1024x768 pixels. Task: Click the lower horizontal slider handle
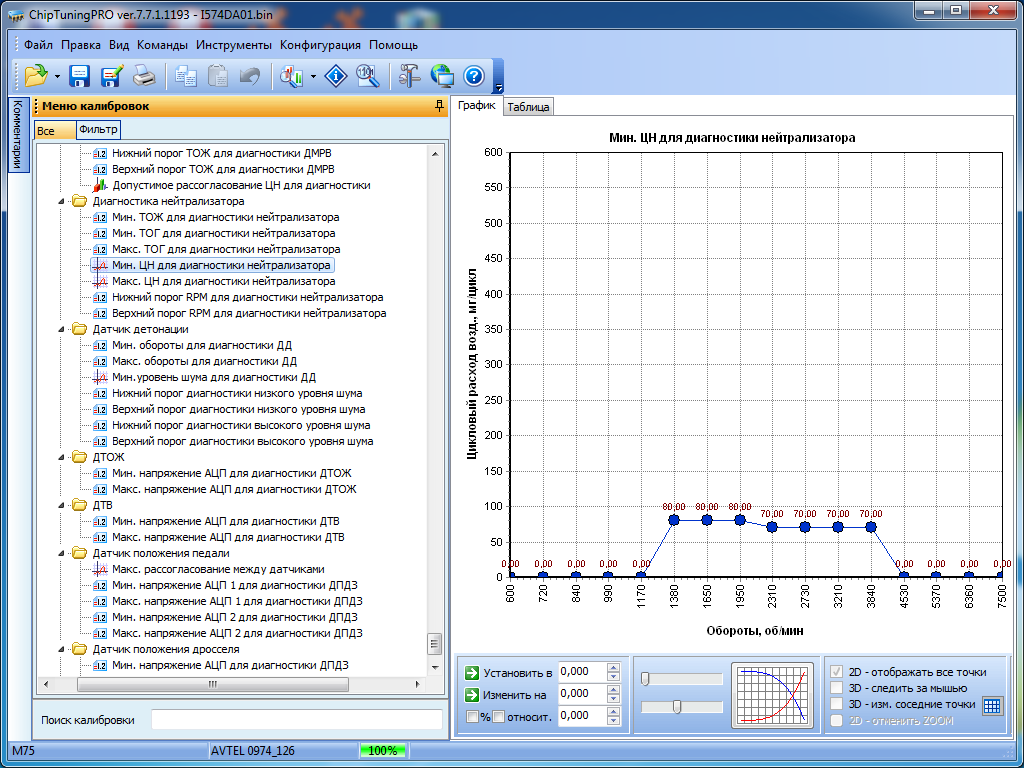[677, 707]
